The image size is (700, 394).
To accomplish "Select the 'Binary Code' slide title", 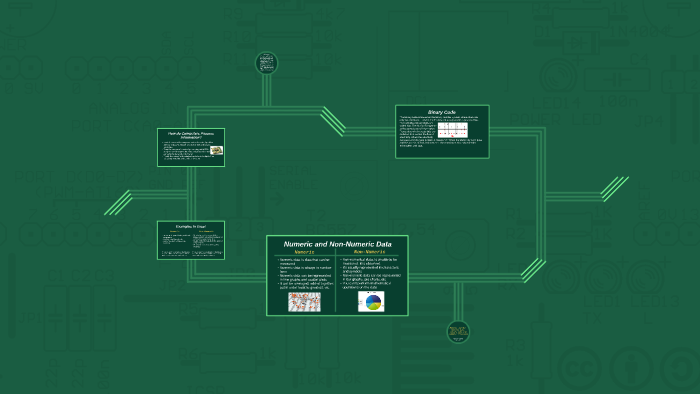I will pyautogui.click(x=442, y=112).
